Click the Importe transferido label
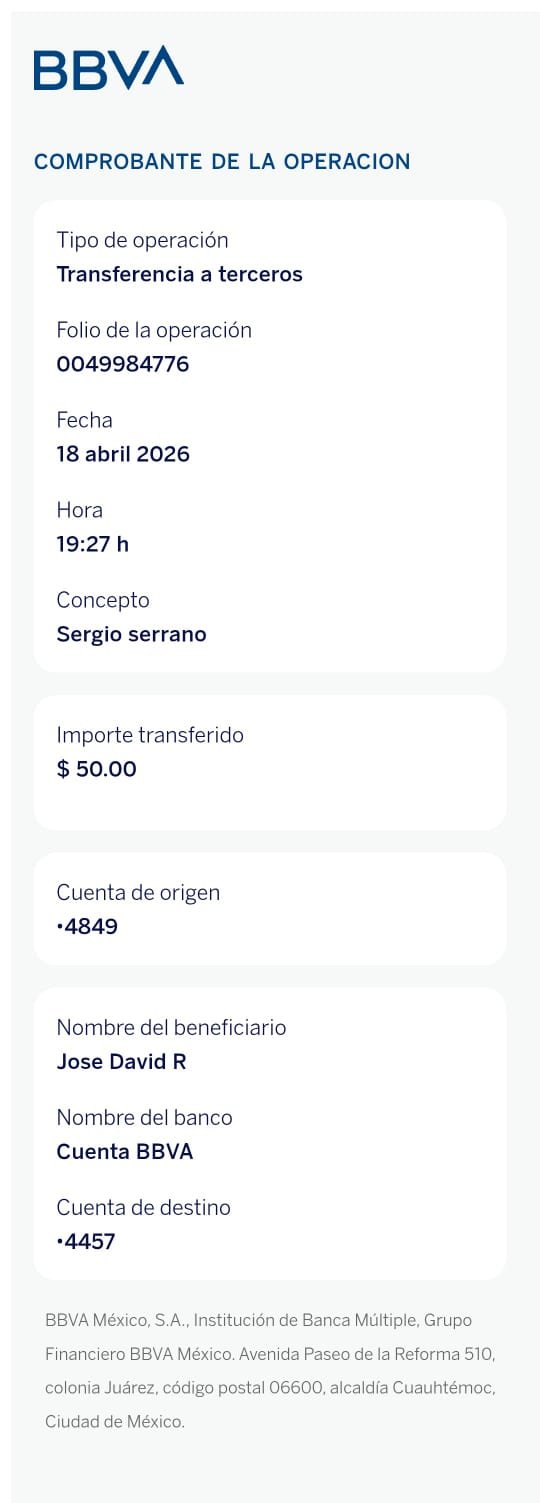Image resolution: width=540 pixels, height=1503 pixels. click(x=150, y=735)
